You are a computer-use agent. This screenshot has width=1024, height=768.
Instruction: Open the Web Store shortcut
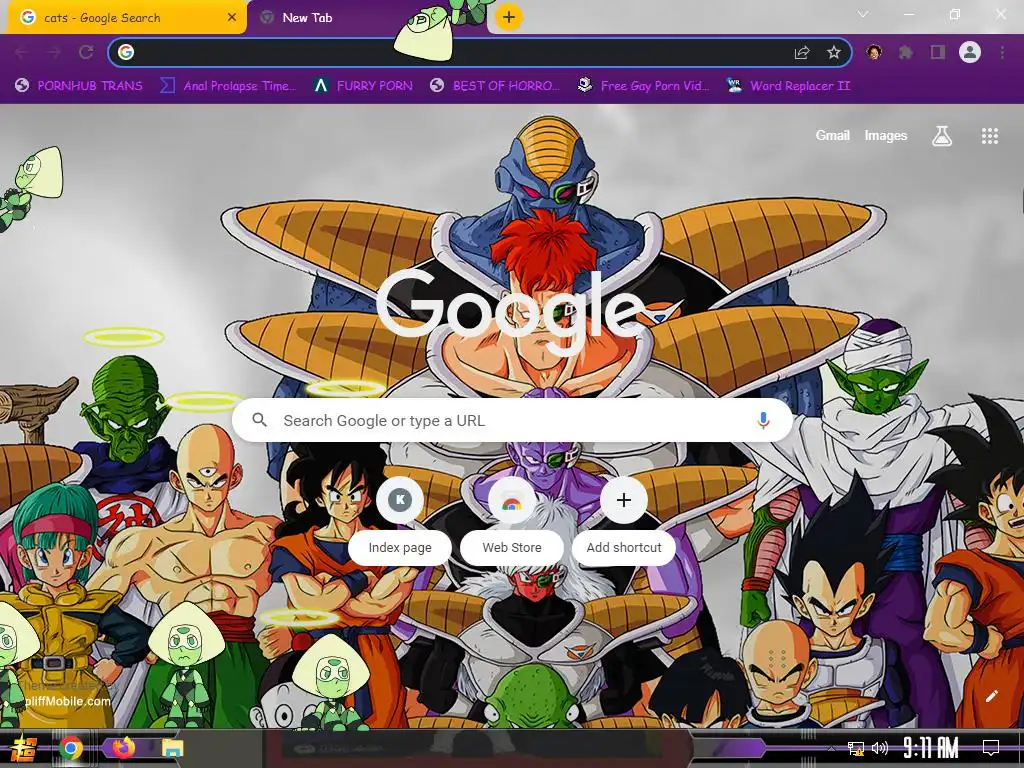click(512, 522)
